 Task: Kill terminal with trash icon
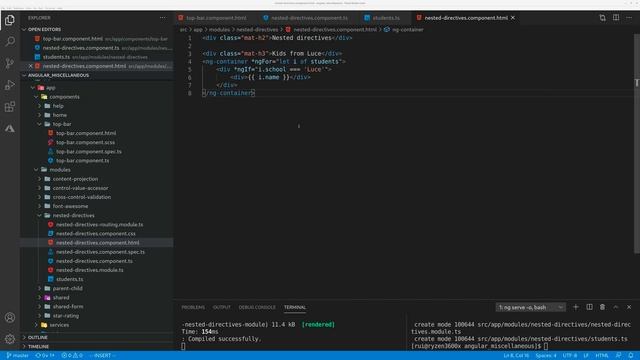[x=602, y=307]
